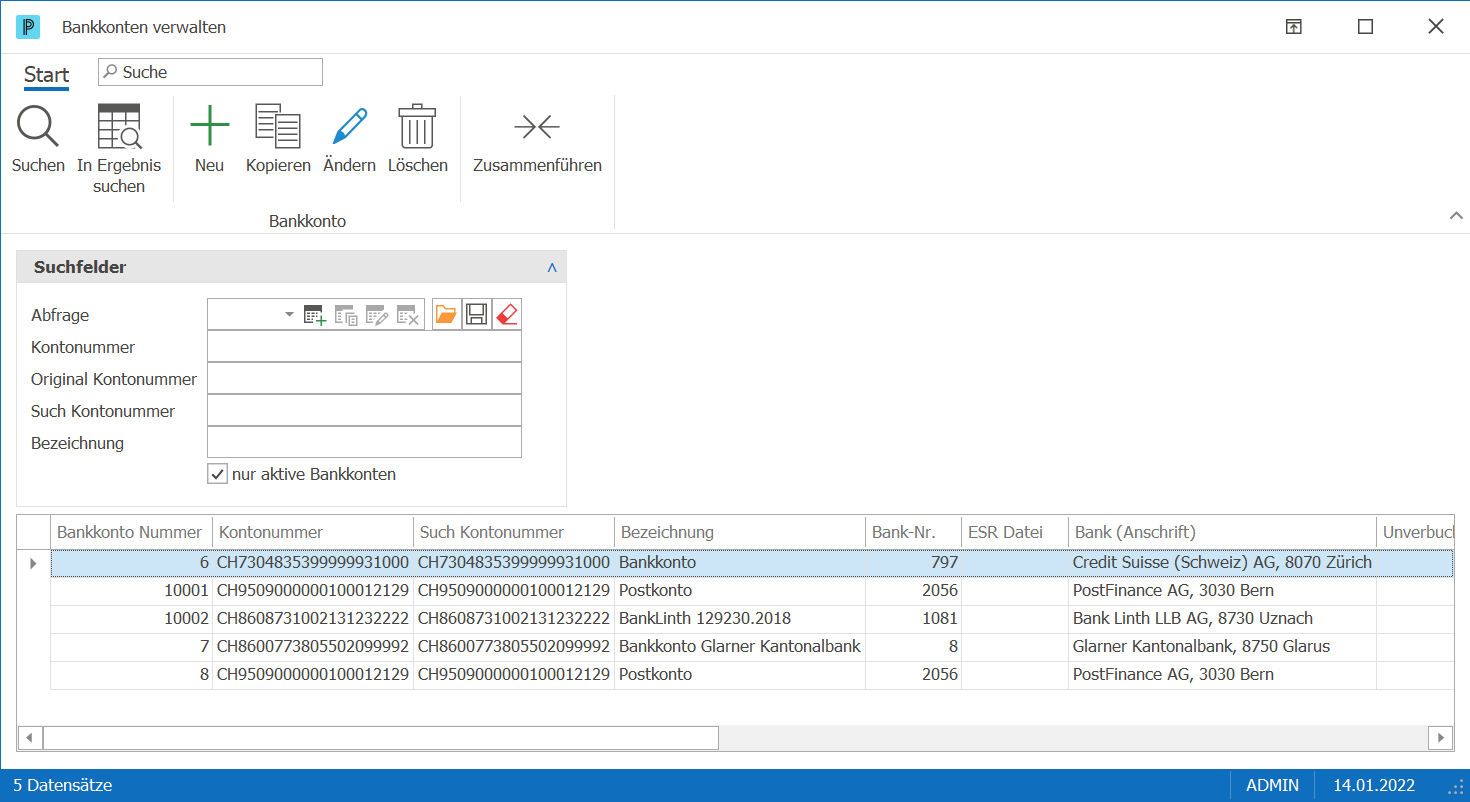Click the delete Abfrage icon
Viewport: 1470px width, 802px height.
click(x=407, y=315)
